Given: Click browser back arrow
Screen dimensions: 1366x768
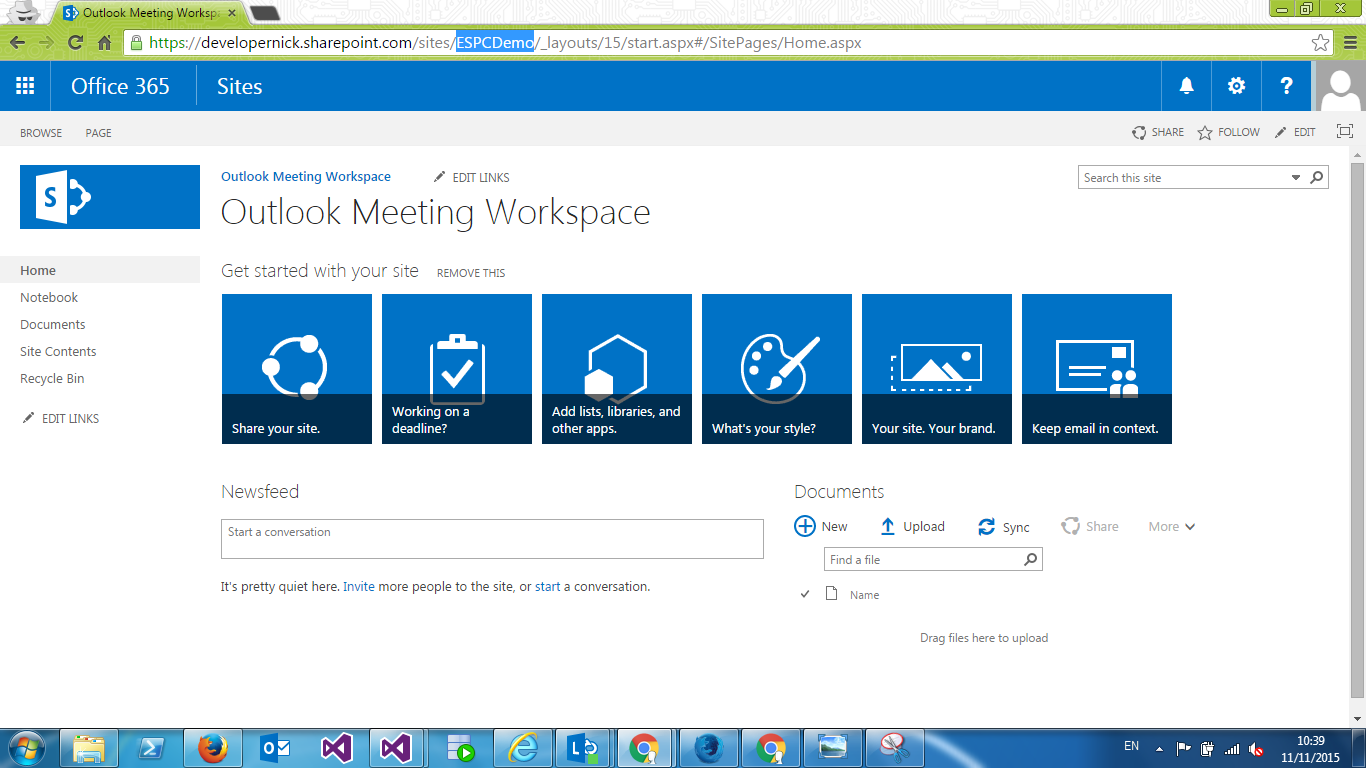Looking at the screenshot, I should (17, 43).
